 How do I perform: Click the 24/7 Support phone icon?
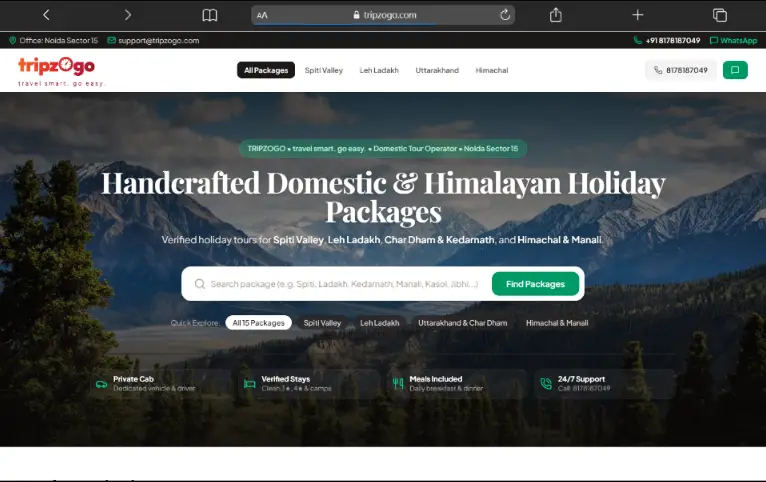(x=546, y=384)
